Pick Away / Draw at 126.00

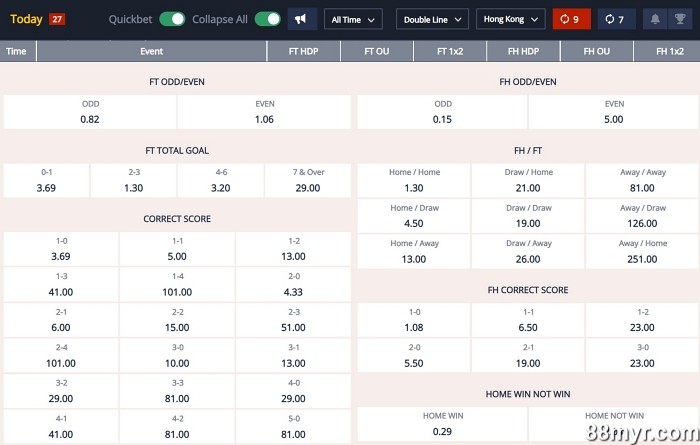642,216
